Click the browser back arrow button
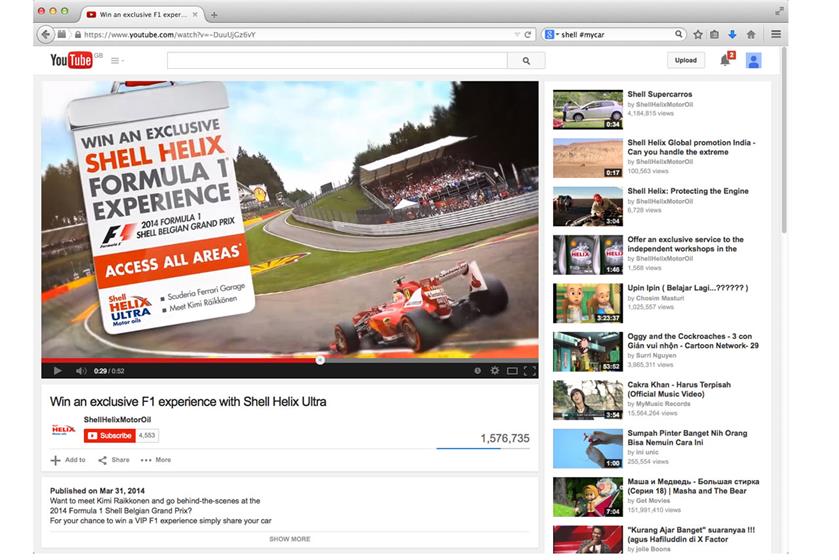Viewport: 839px width, 560px height. tap(45, 34)
